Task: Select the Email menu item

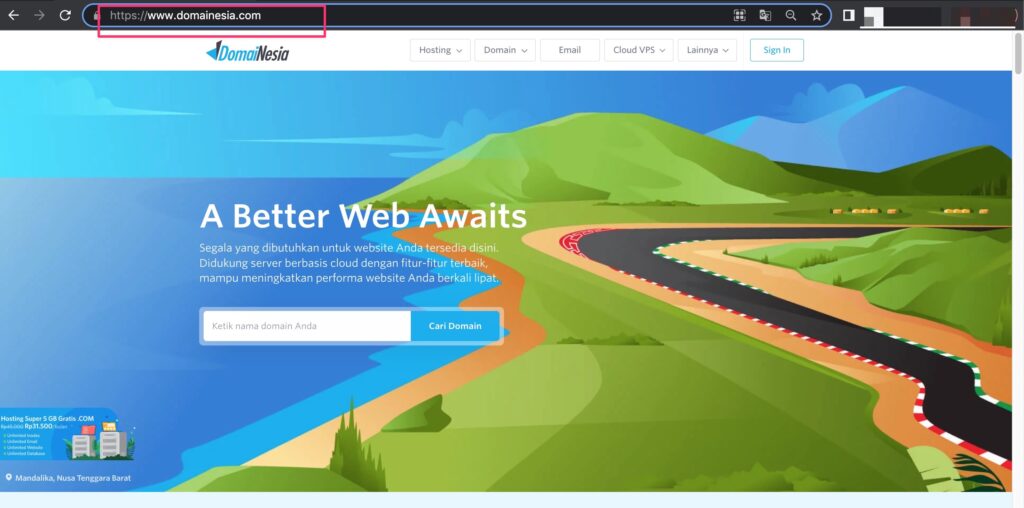Action: [x=570, y=50]
